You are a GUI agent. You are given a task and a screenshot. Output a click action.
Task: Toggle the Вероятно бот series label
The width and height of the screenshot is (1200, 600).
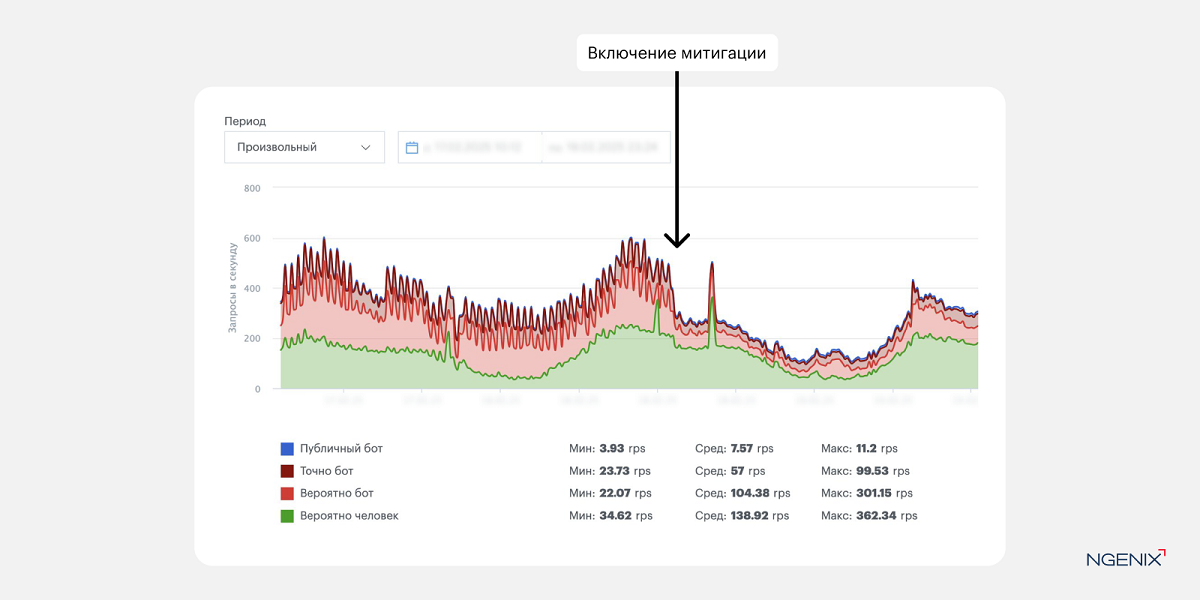[x=337, y=493]
